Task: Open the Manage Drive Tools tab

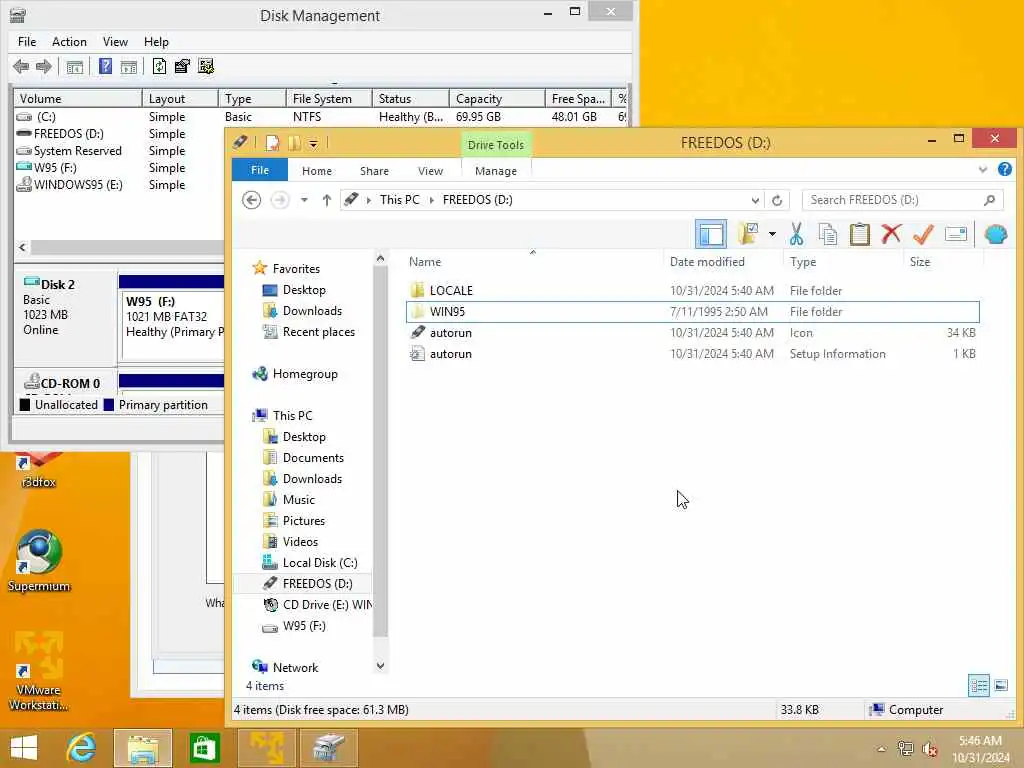Action: [x=496, y=170]
